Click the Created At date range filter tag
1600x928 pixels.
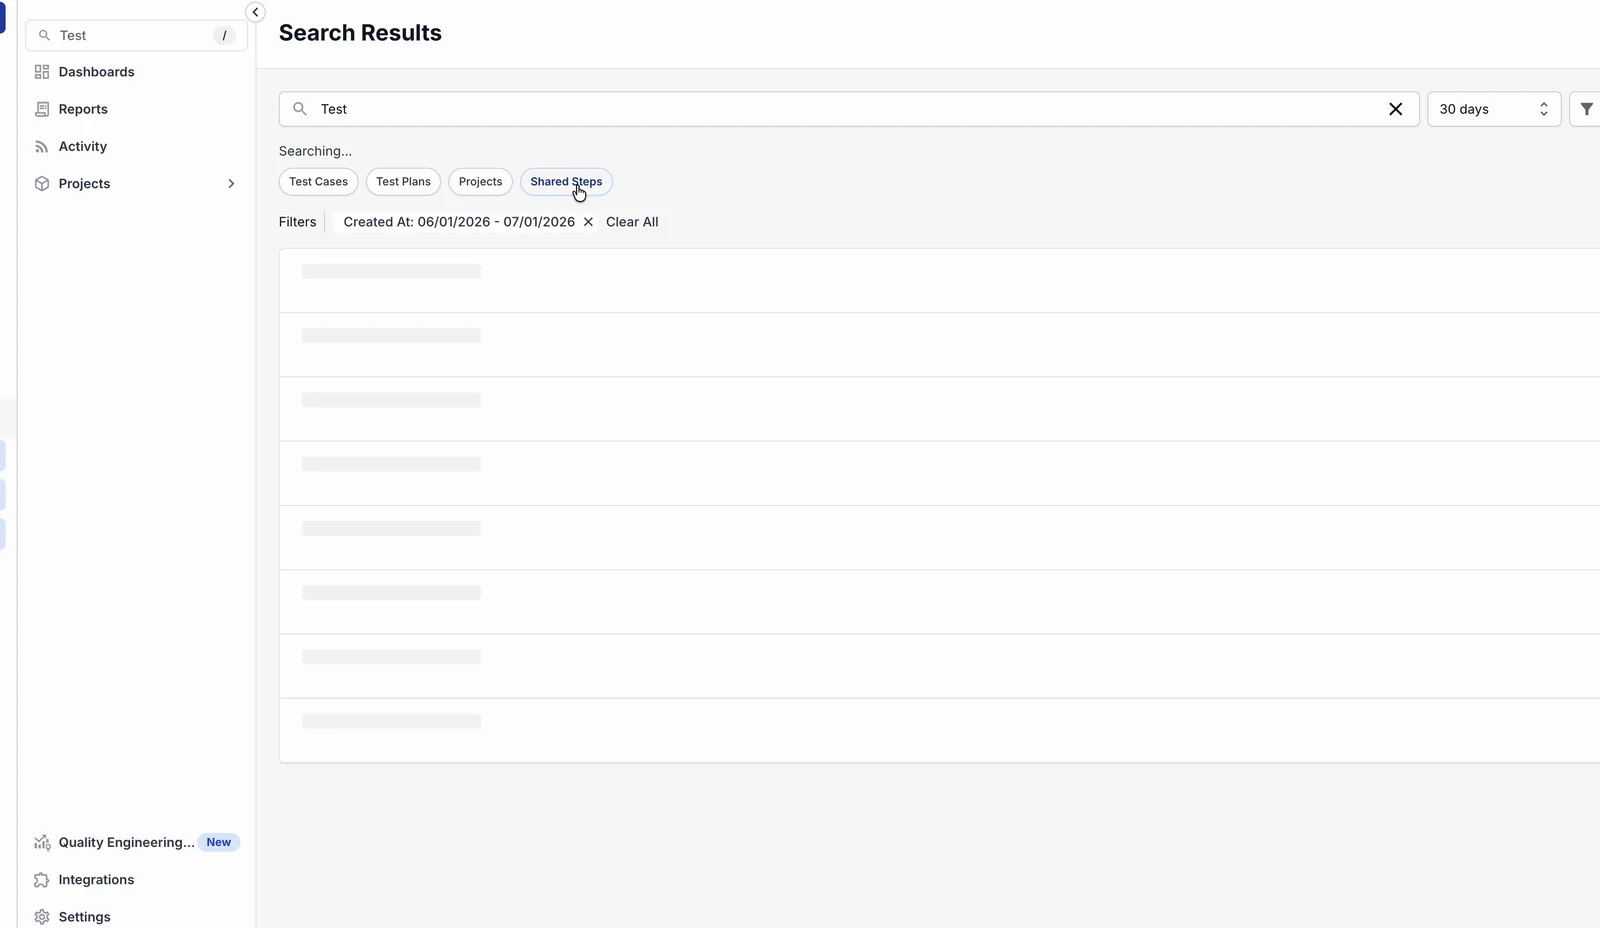point(459,222)
